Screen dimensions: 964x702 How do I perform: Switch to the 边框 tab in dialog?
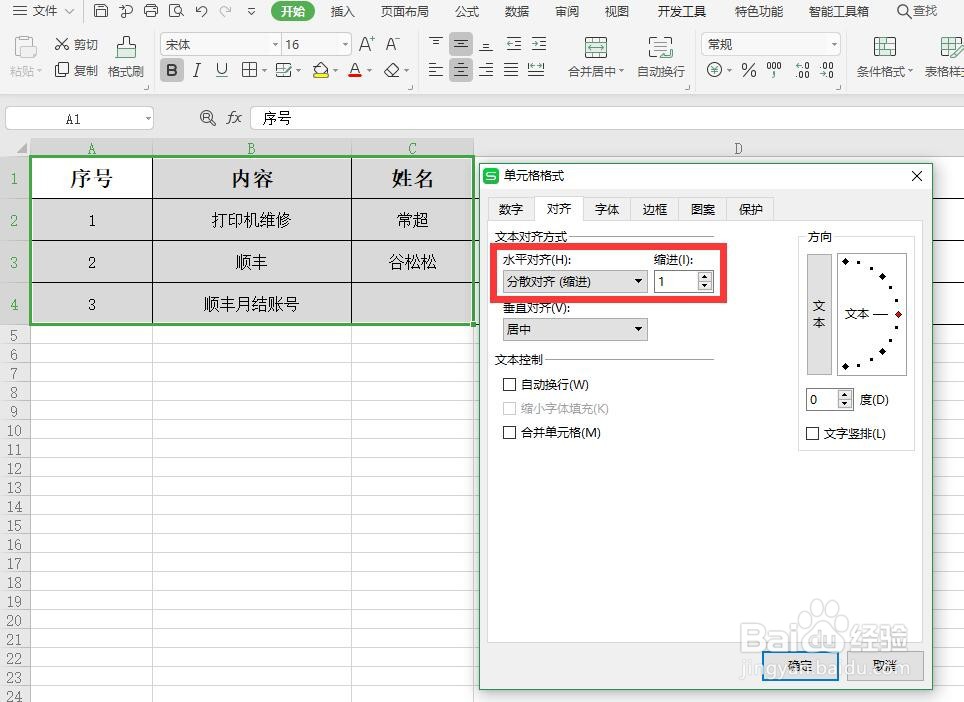654,209
